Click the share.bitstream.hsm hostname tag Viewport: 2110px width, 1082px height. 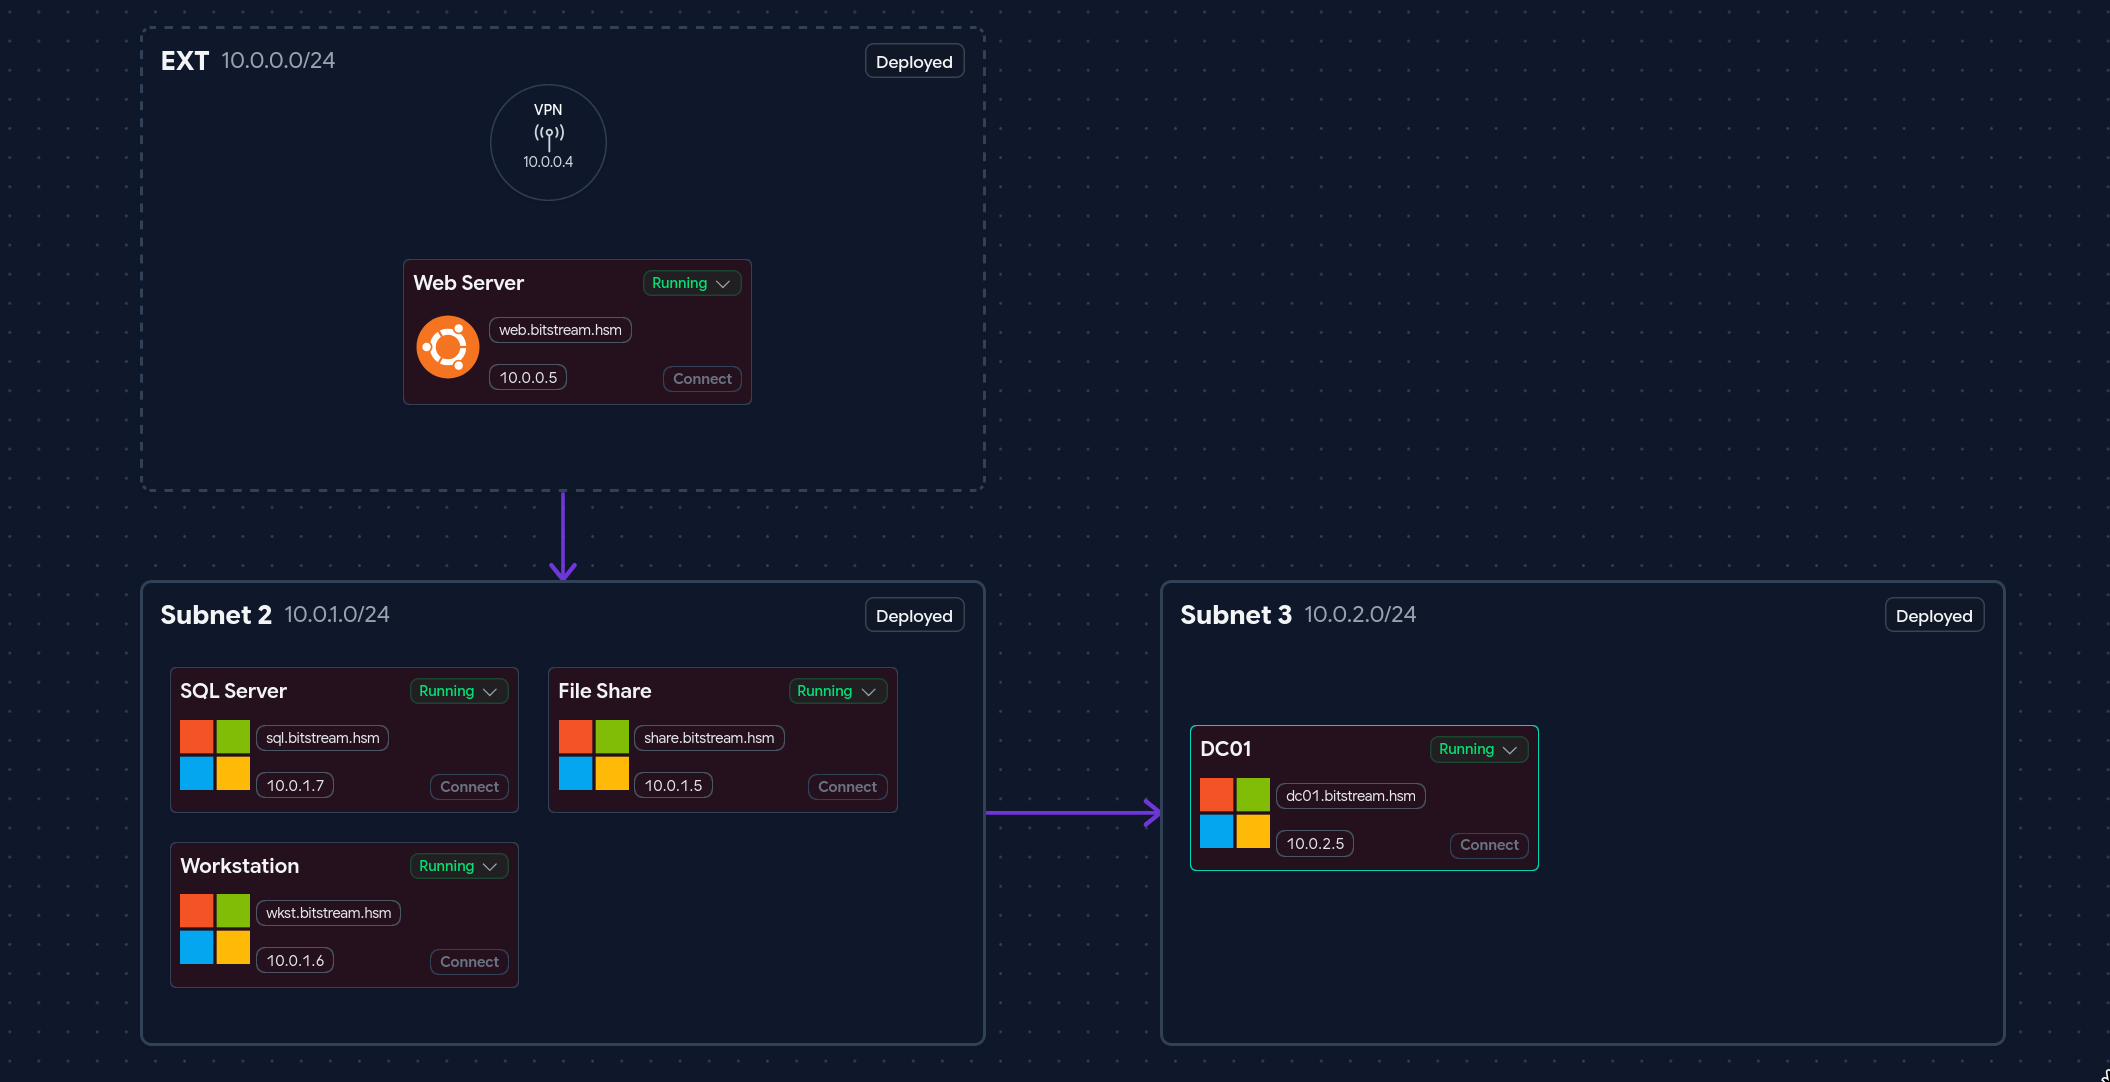(x=709, y=738)
